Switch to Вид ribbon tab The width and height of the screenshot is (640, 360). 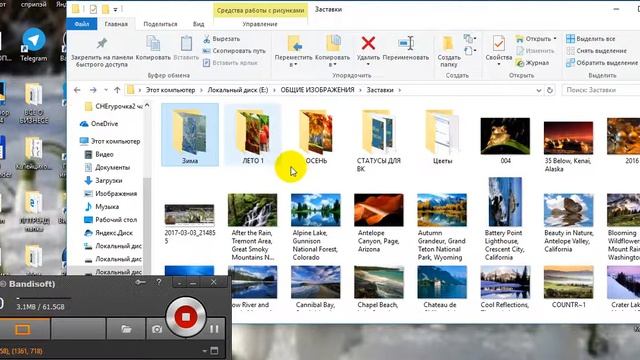198,24
